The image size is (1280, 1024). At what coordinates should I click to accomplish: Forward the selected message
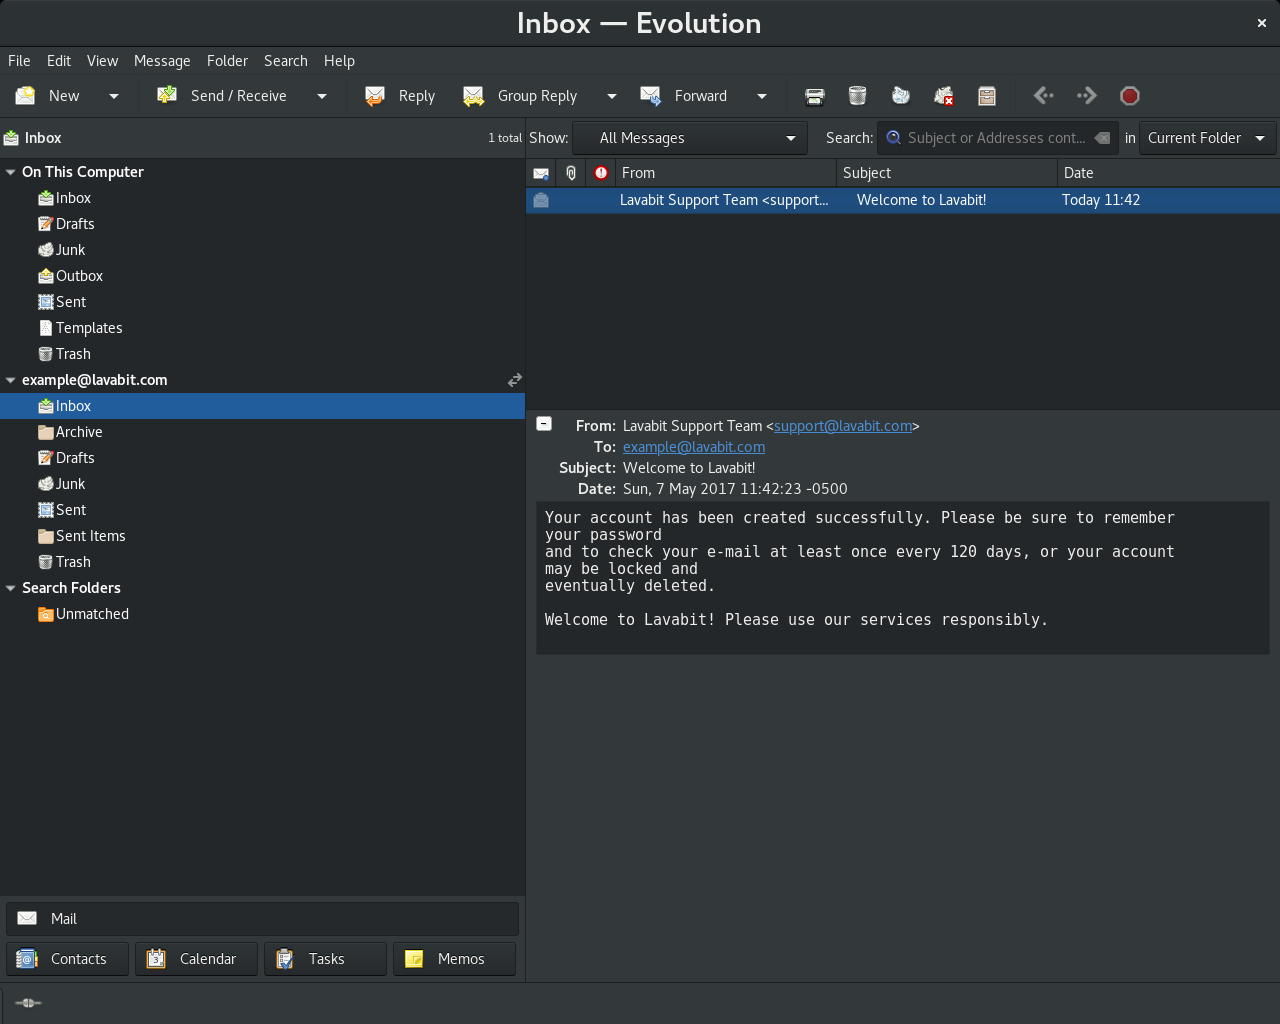coord(684,96)
